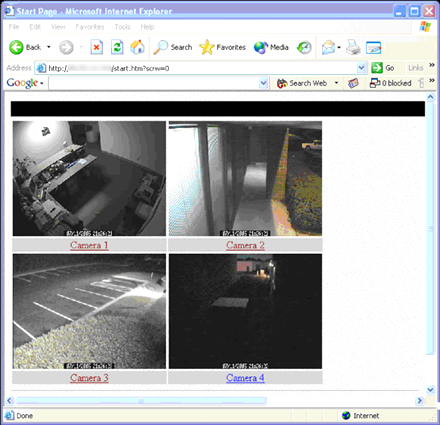440x425 pixels.
Task: Open the Google search box dropdown
Action: coord(264,83)
